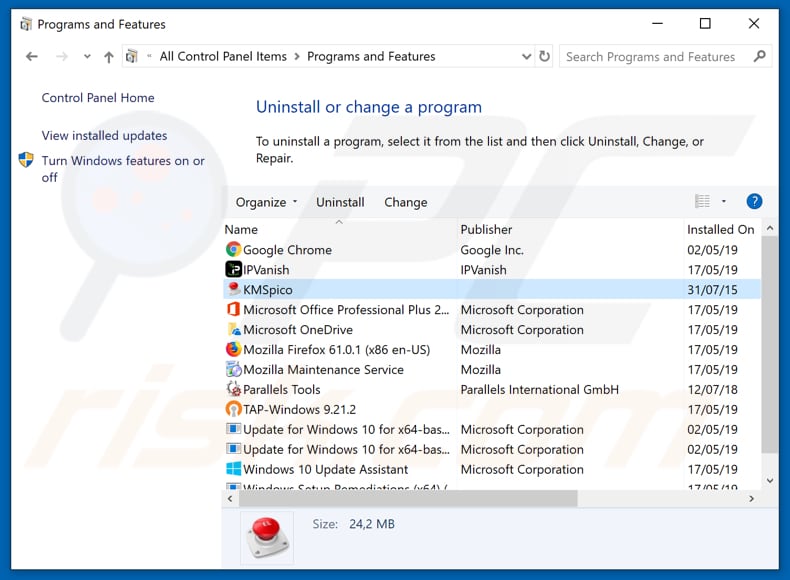Click Programs and Features breadcrumb
This screenshot has width=790, height=580.
pyautogui.click(x=371, y=56)
